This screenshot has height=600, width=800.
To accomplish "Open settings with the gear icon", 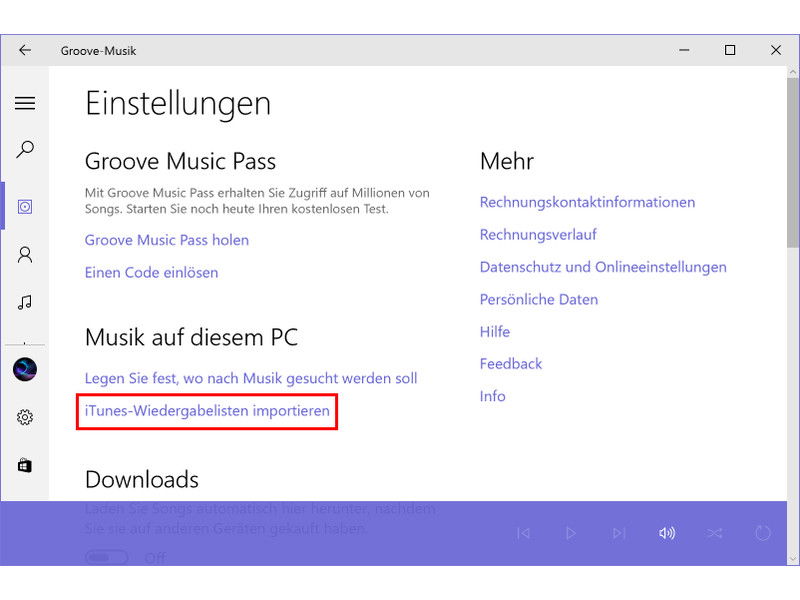I will pos(25,417).
